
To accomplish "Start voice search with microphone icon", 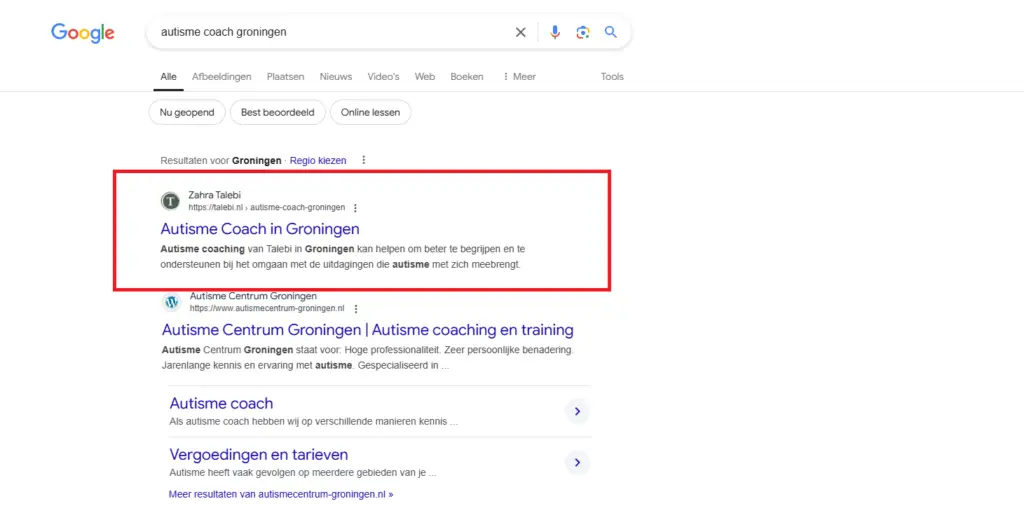I will point(554,32).
